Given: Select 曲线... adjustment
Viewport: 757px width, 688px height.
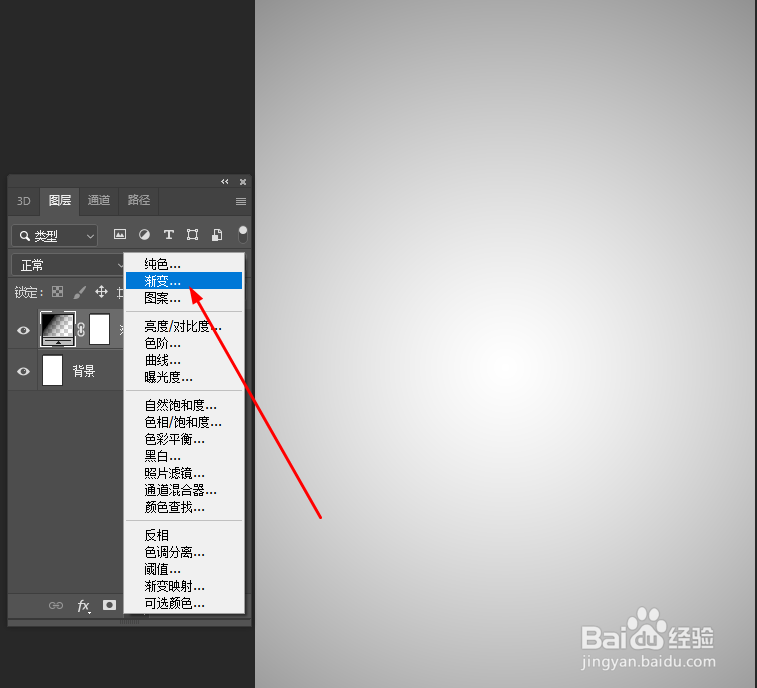Looking at the screenshot, I should (x=184, y=360).
